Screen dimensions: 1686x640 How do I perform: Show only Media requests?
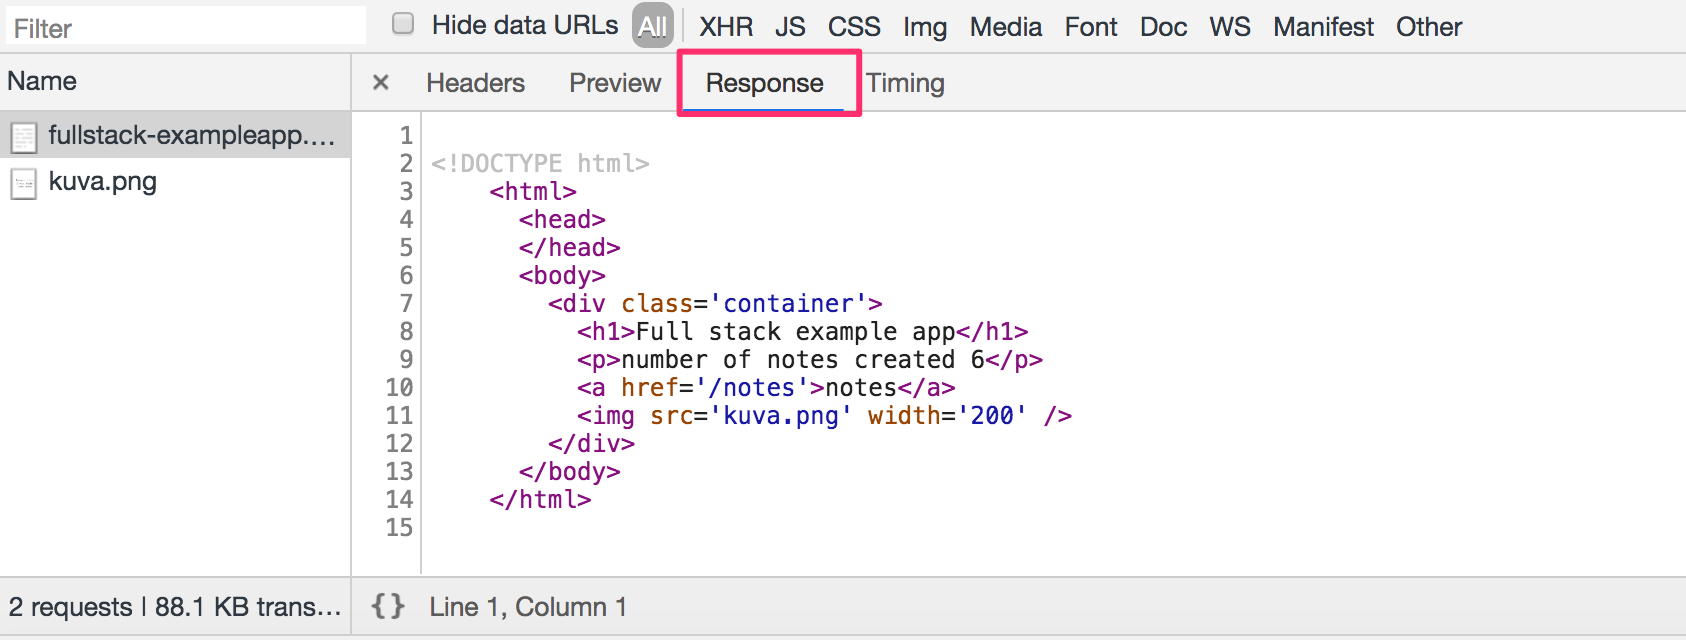tap(1006, 27)
